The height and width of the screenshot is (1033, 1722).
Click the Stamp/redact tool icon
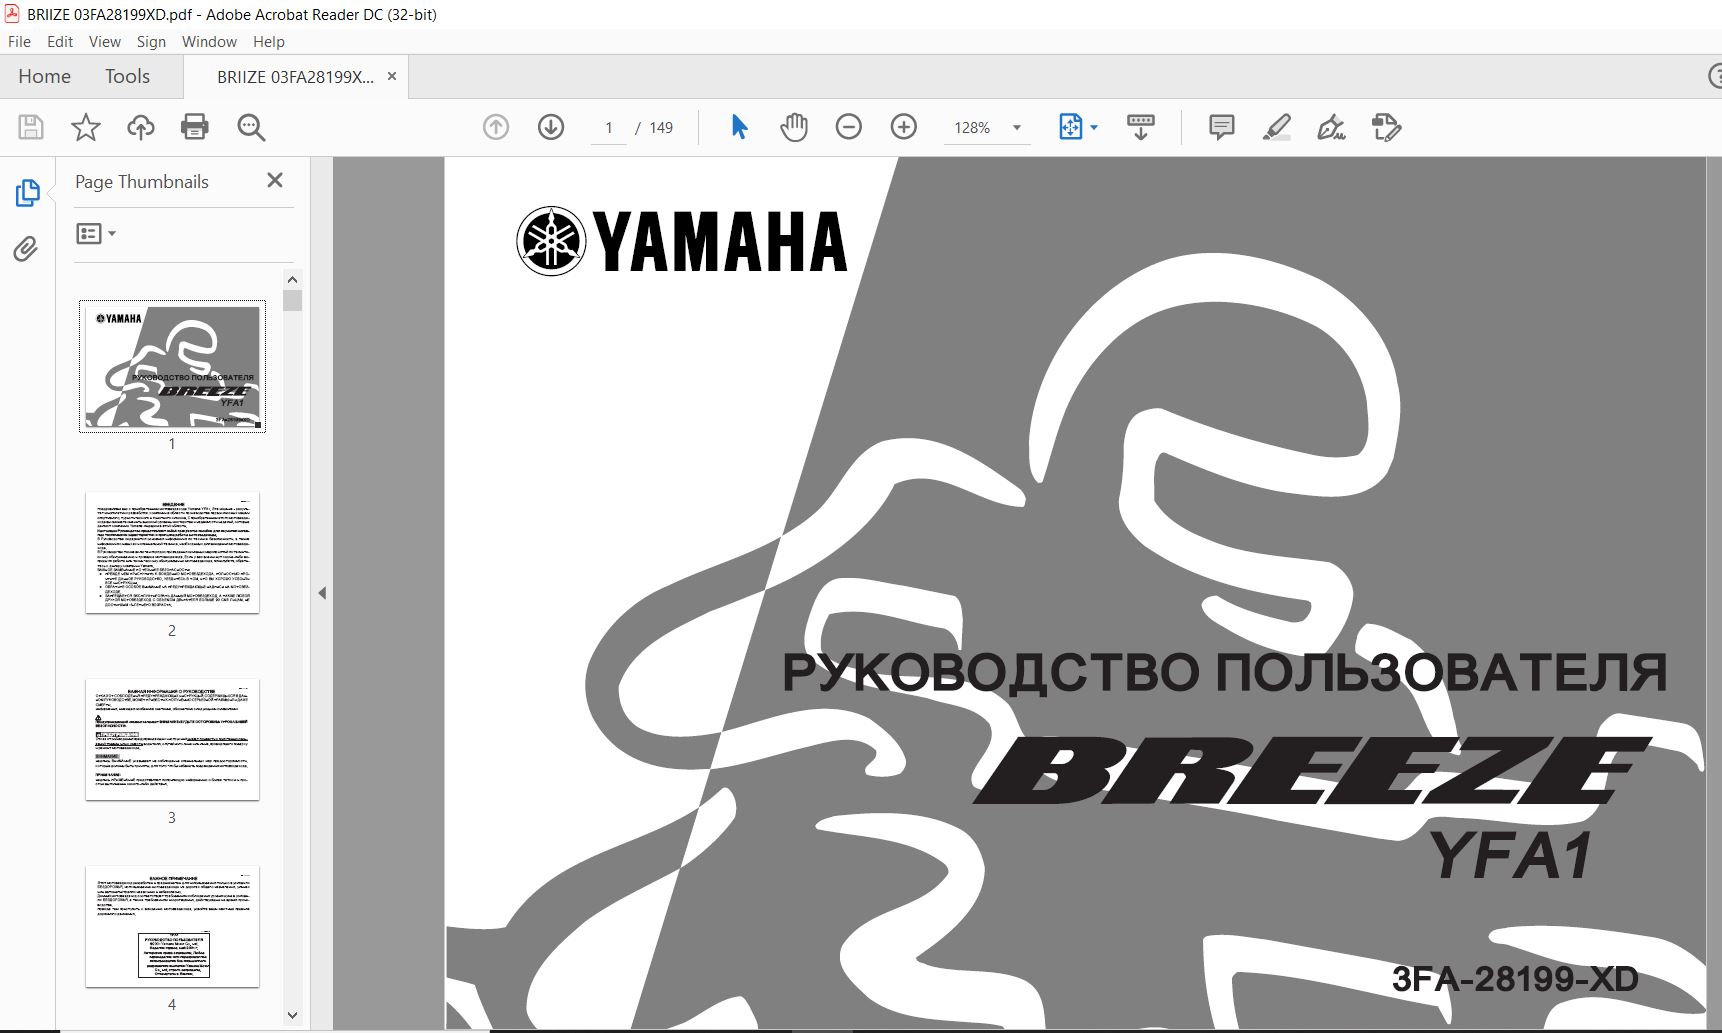pyautogui.click(x=1386, y=127)
